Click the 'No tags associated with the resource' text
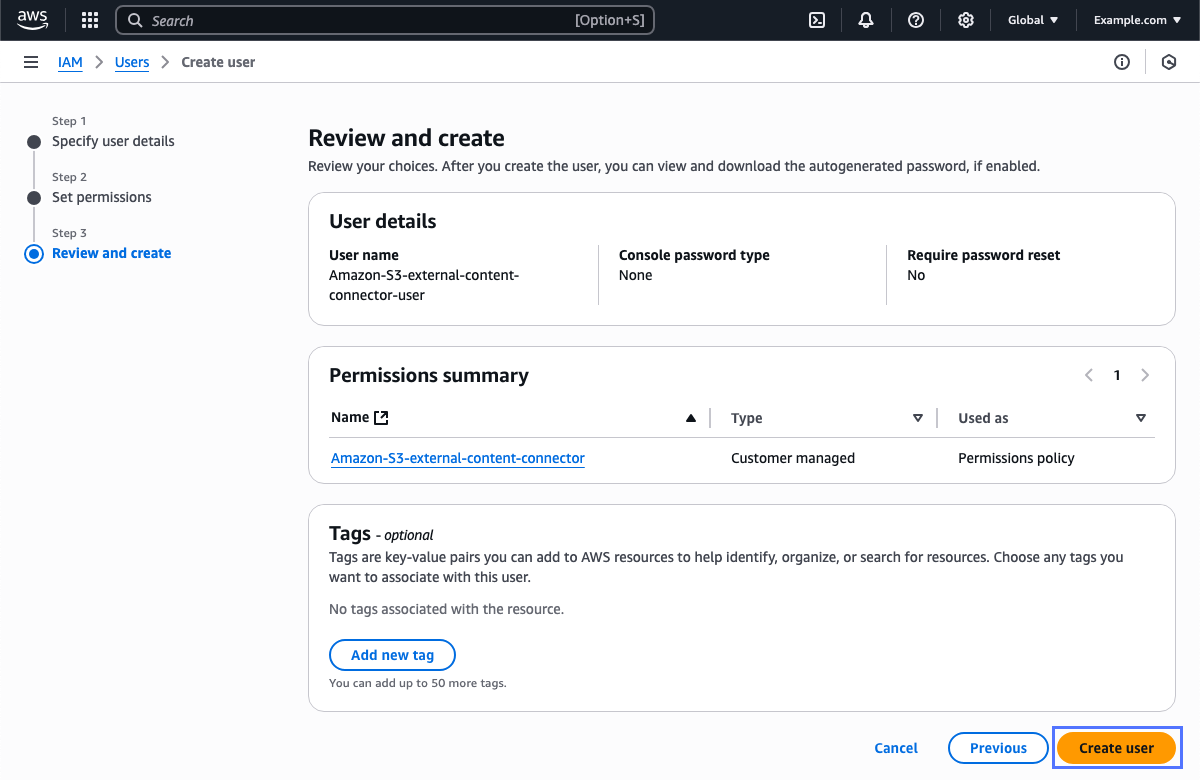This screenshot has width=1200, height=780. [446, 608]
